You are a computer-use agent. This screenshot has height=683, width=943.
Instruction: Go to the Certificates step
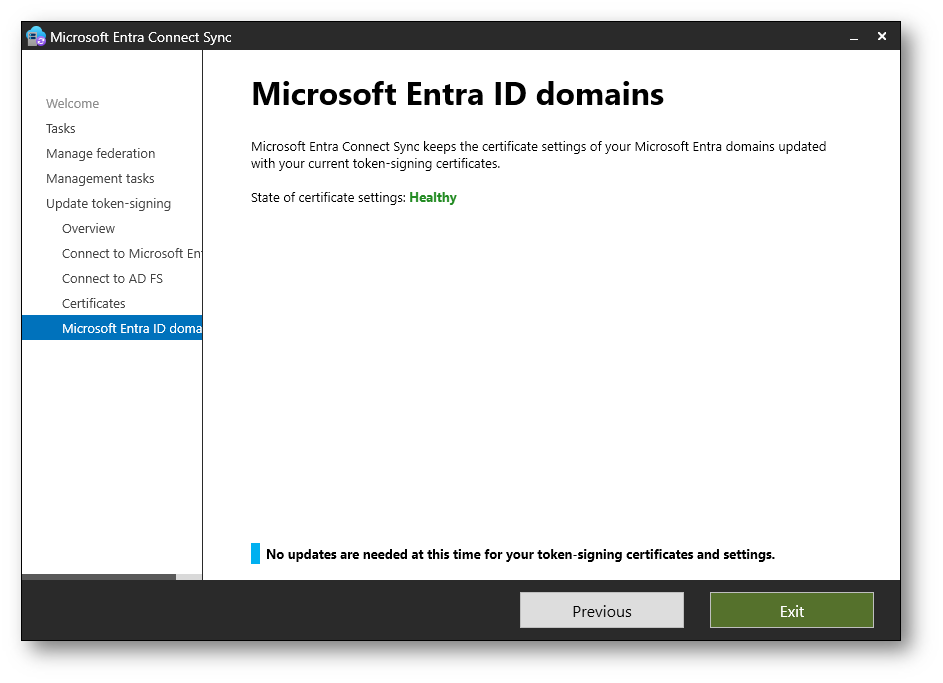[x=94, y=304]
